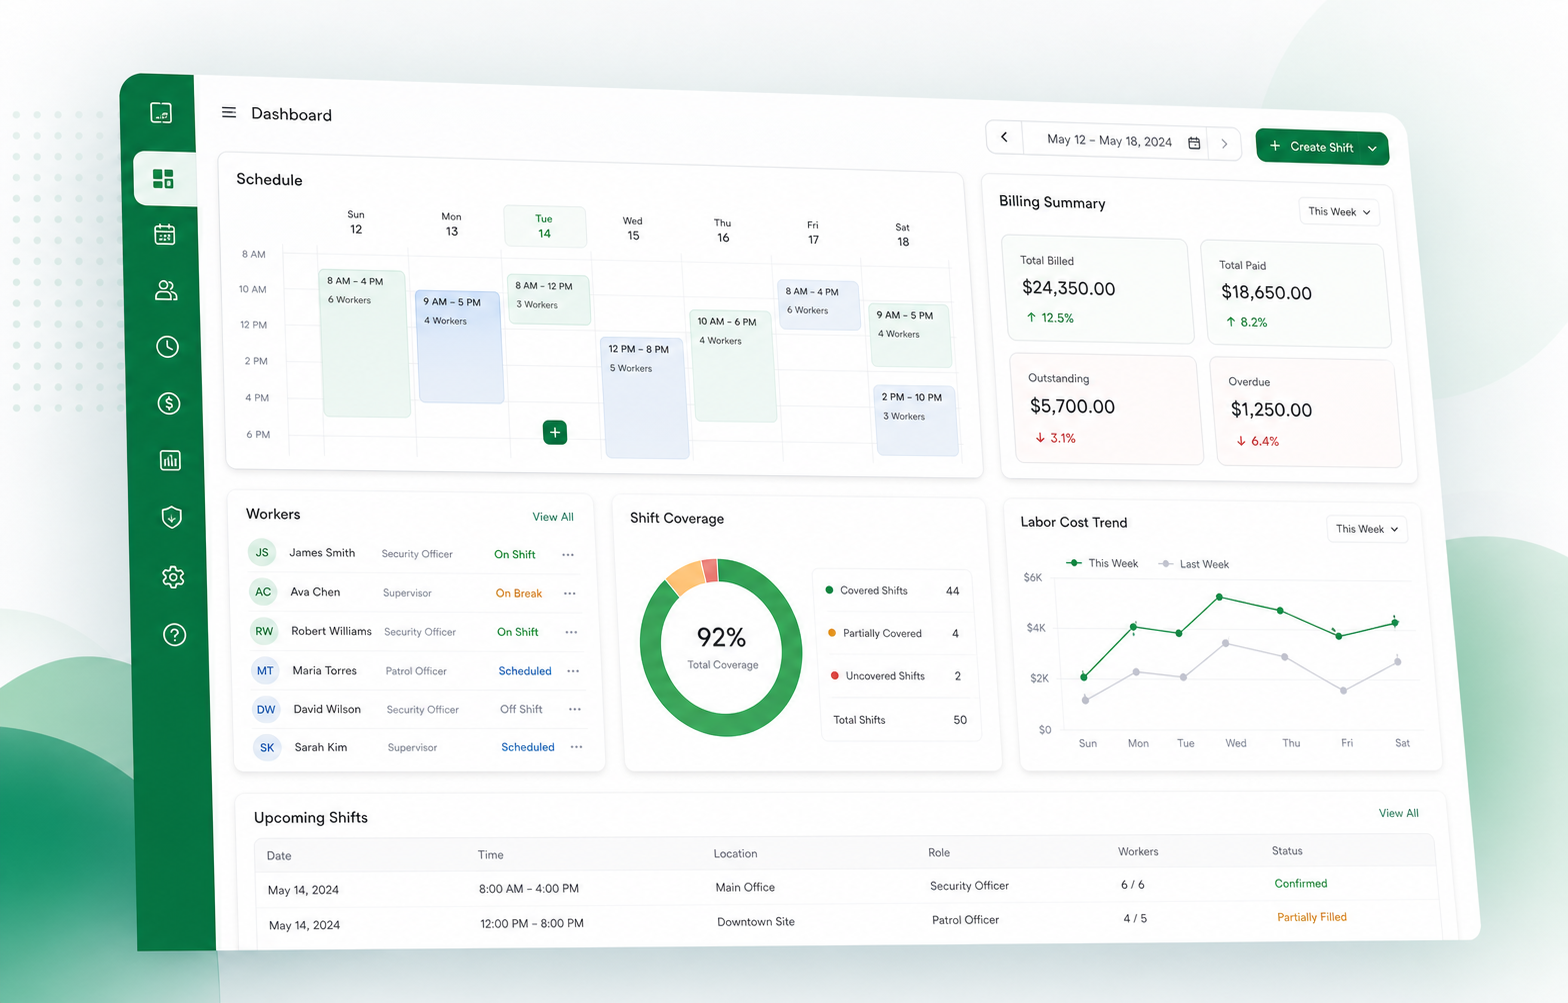Image resolution: width=1568 pixels, height=1003 pixels.
Task: Toggle the hamburger menu next to Dashboard
Action: [229, 112]
